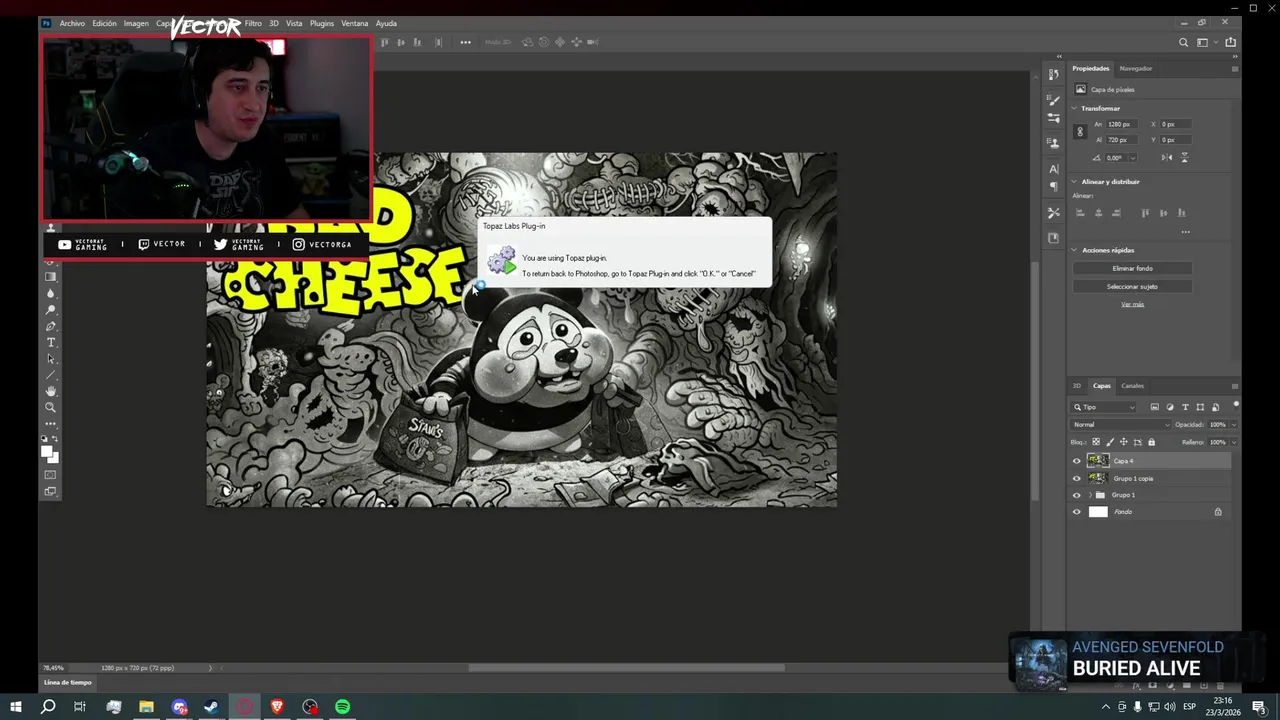Filter layers by shape layers

coord(1200,407)
